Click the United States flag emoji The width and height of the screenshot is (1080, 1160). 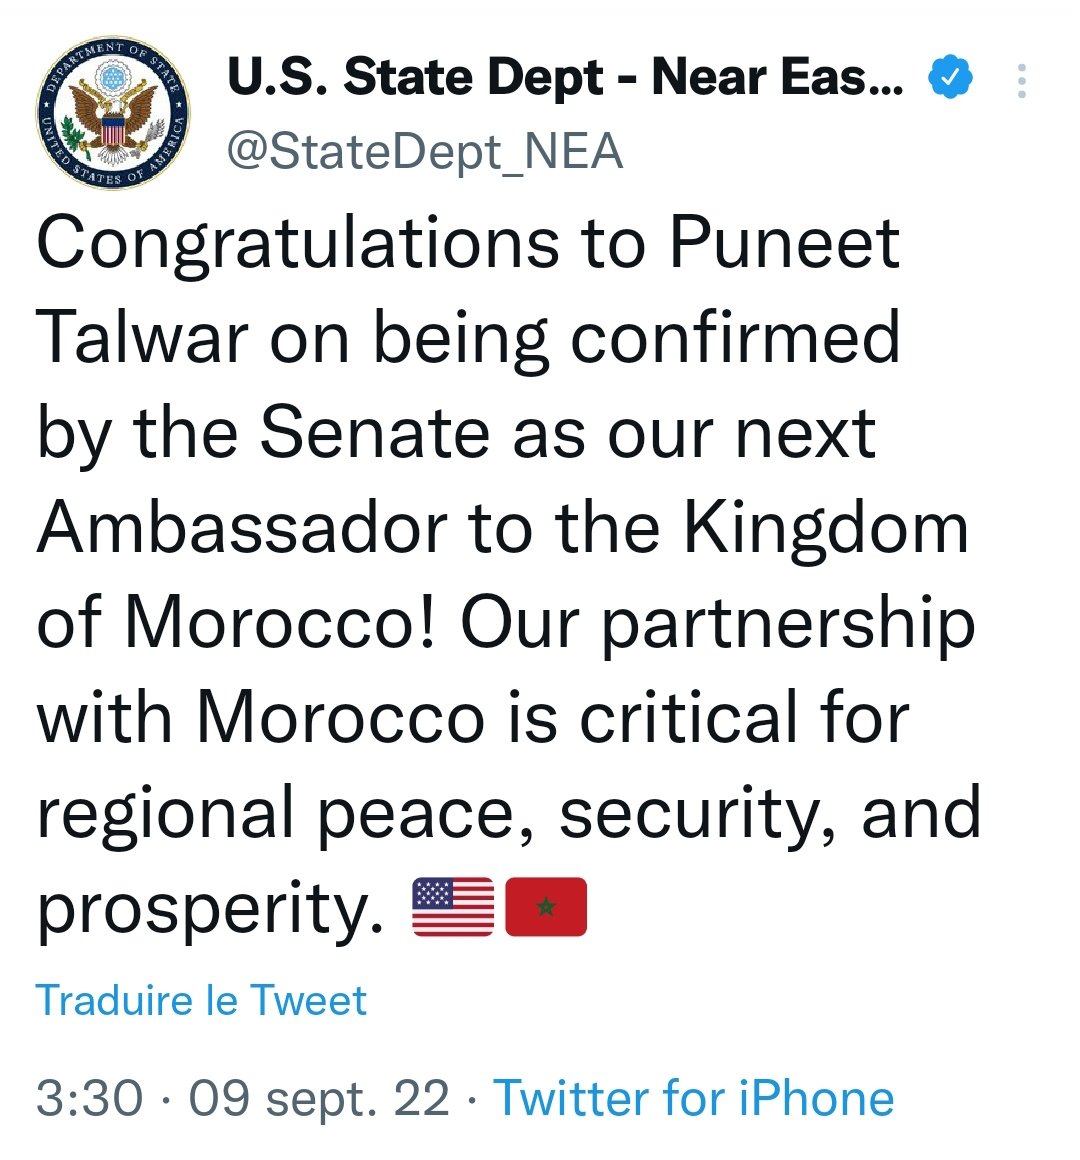tap(453, 906)
